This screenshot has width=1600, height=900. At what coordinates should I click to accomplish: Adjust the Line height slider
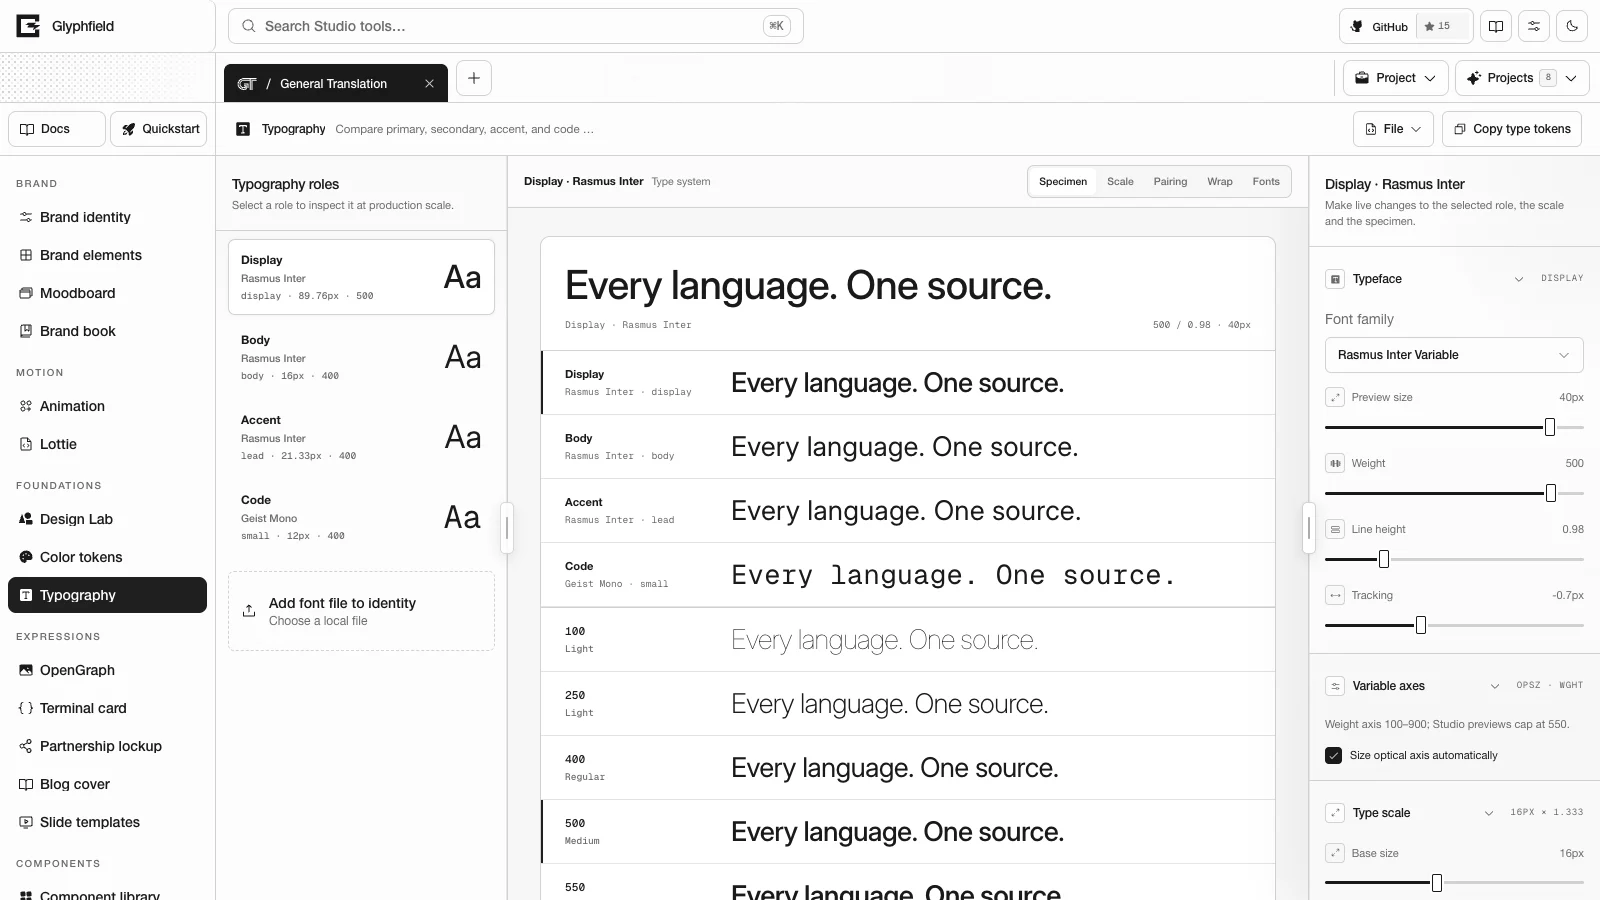point(1454,559)
